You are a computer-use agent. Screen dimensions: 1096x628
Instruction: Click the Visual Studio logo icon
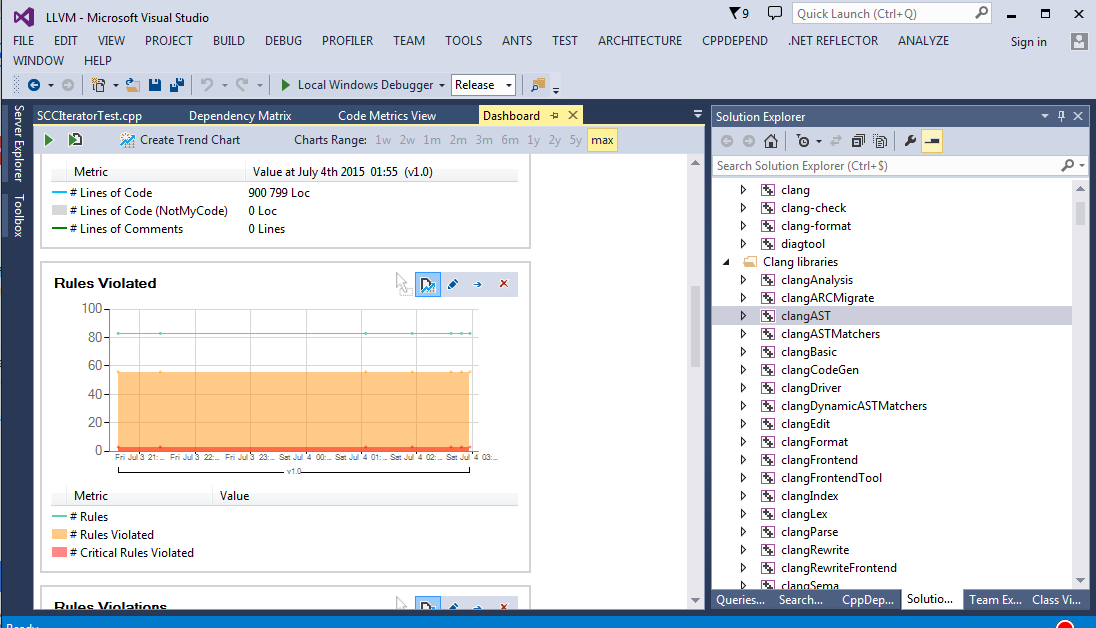tap(24, 17)
